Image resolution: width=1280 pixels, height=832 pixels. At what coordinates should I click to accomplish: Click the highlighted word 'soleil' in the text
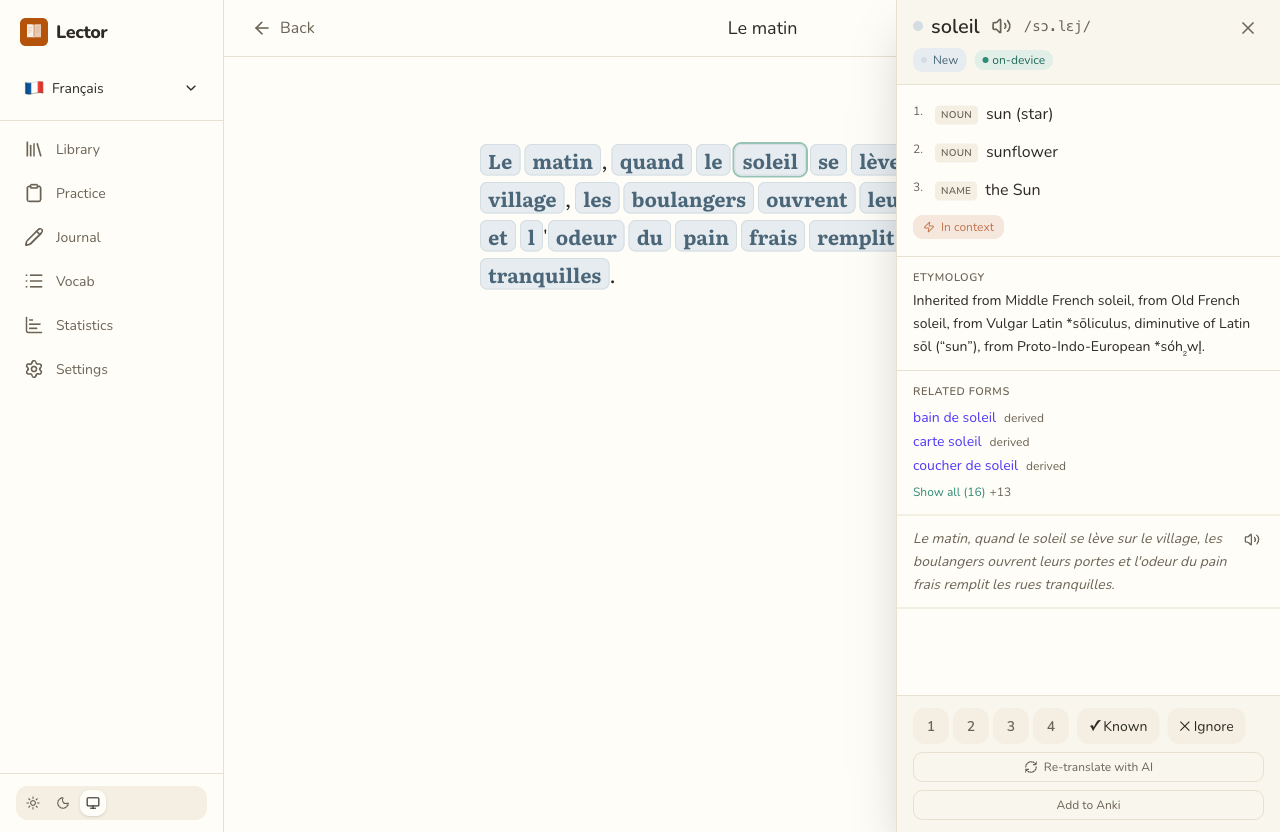pos(770,161)
